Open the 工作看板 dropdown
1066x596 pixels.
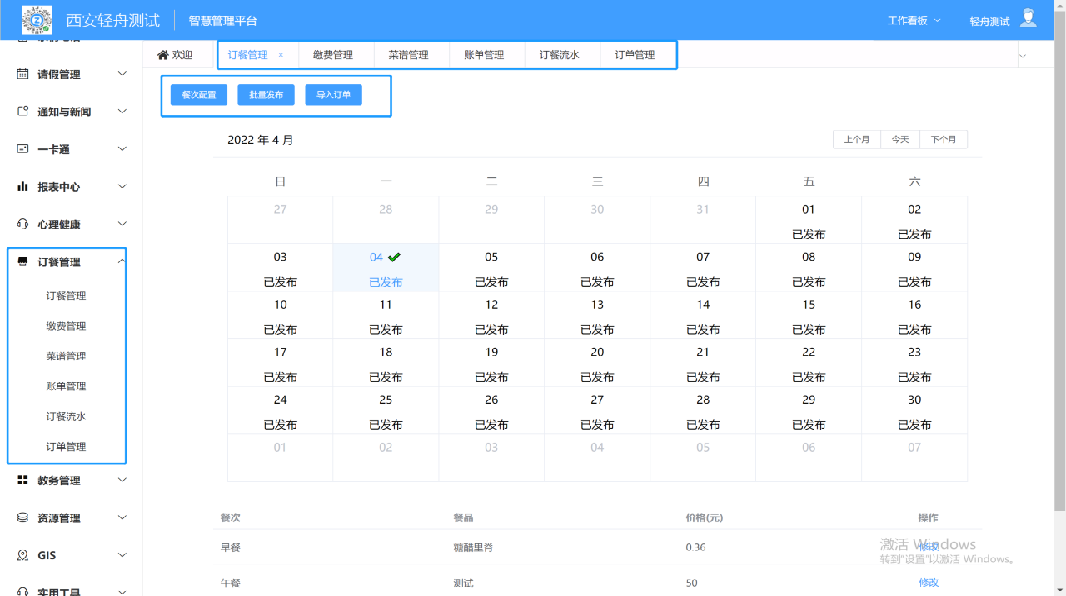tap(914, 20)
